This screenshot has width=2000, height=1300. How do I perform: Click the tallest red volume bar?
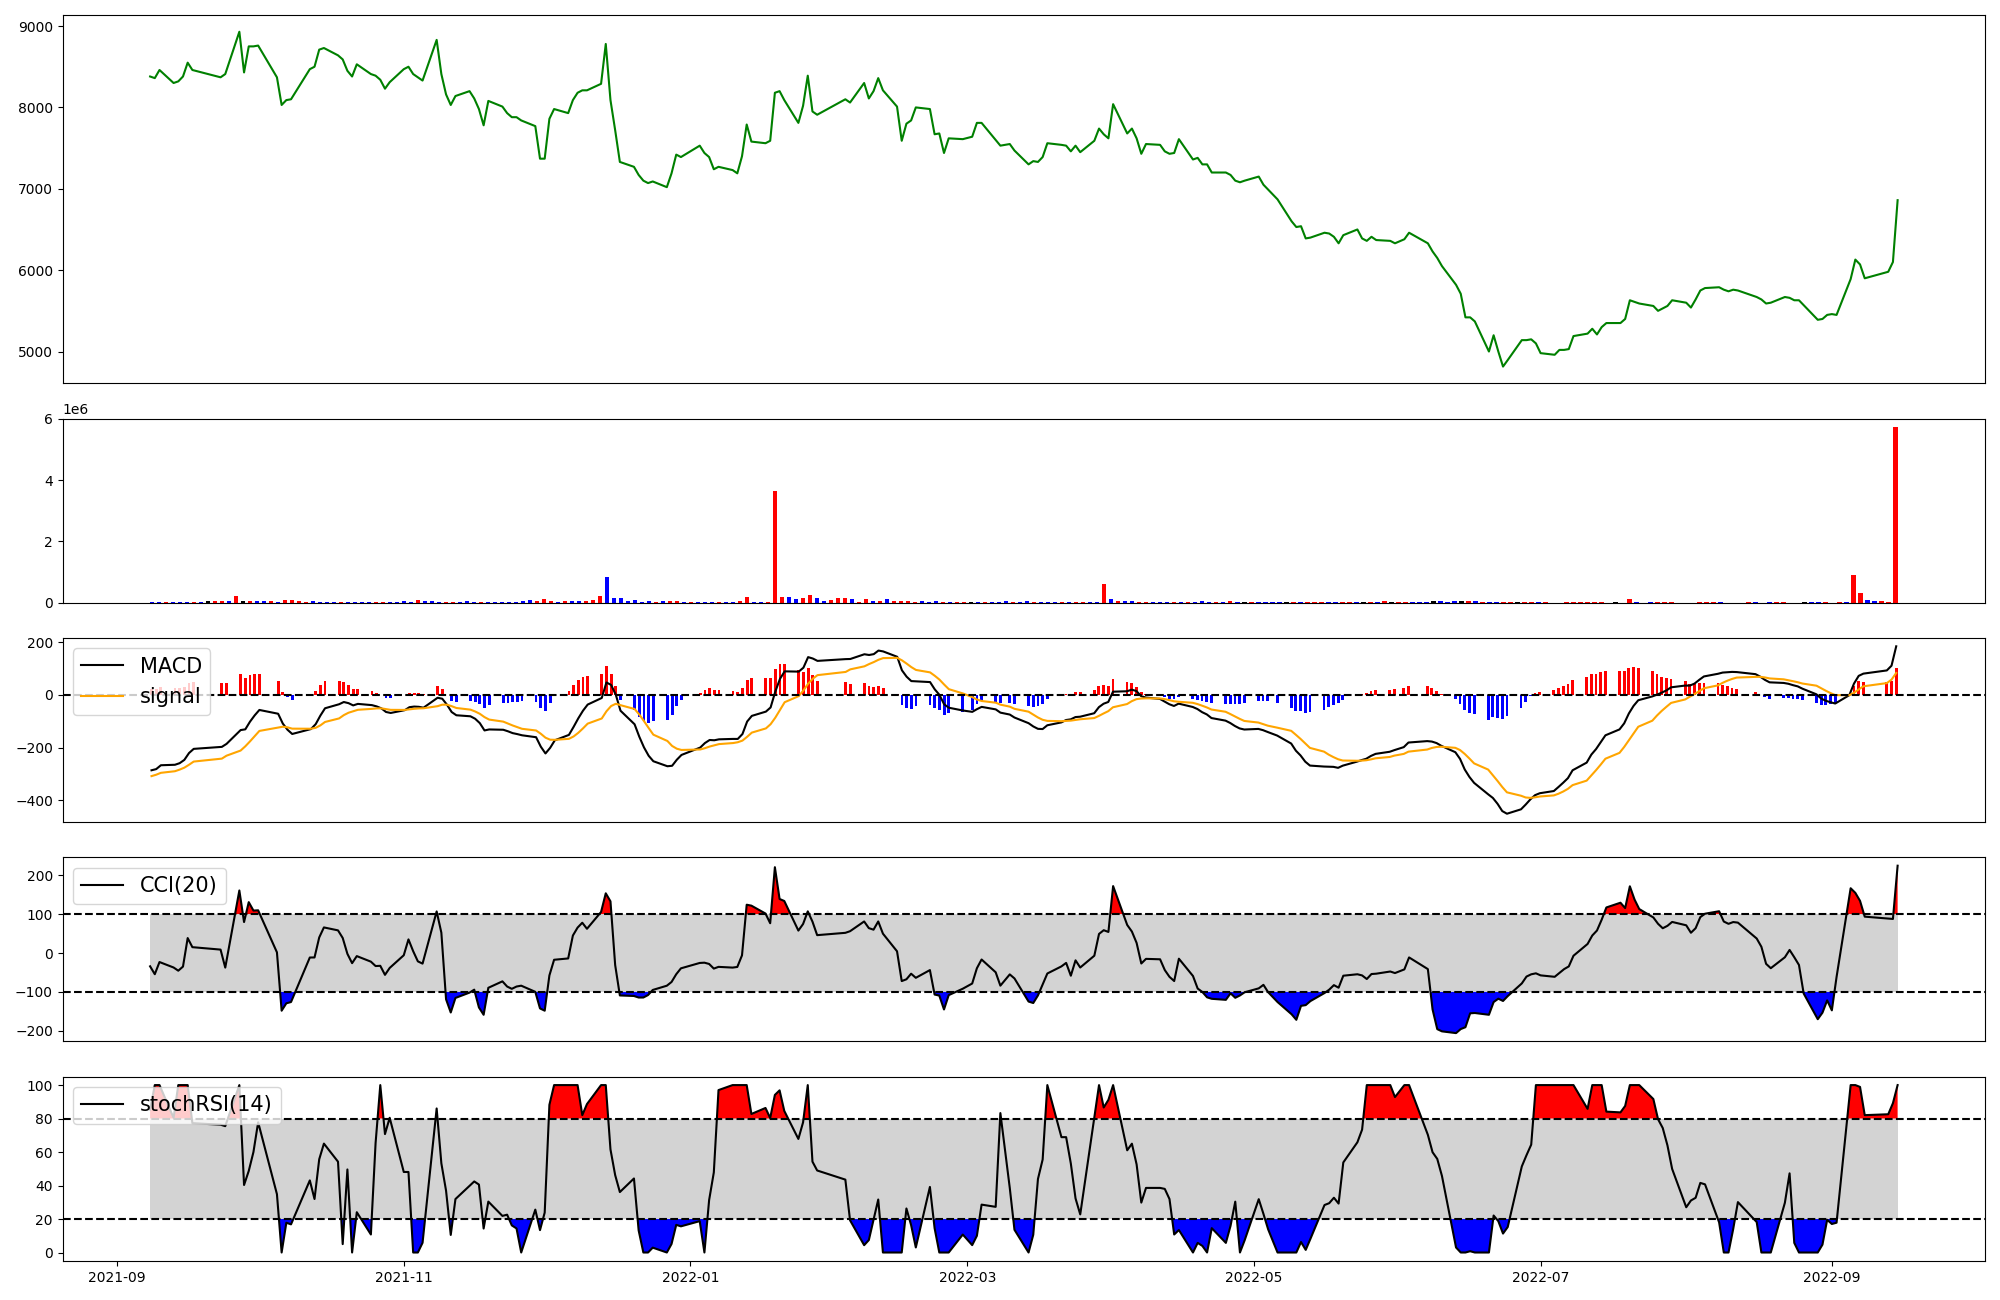(1895, 515)
